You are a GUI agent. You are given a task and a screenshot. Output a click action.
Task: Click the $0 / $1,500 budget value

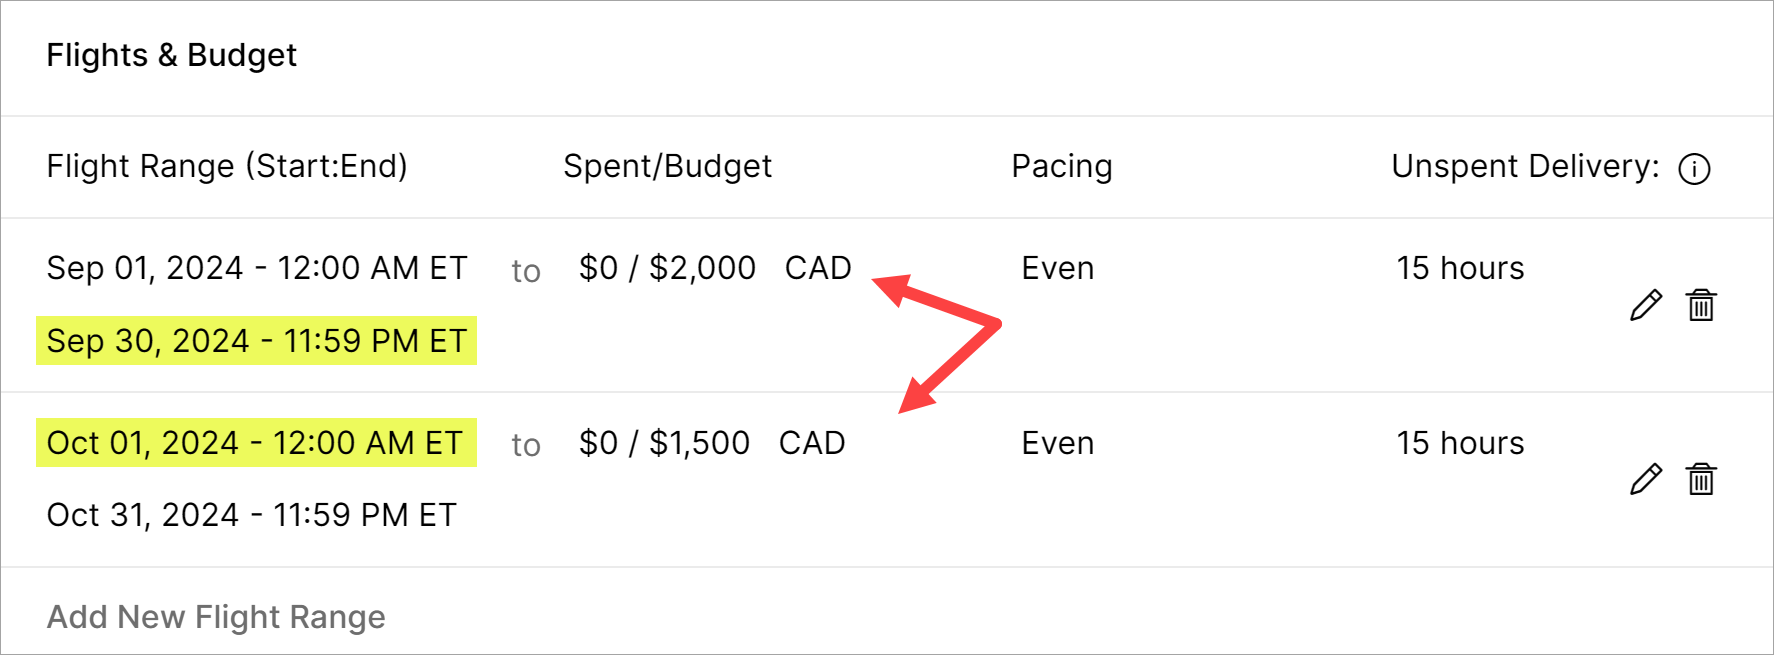coord(664,443)
